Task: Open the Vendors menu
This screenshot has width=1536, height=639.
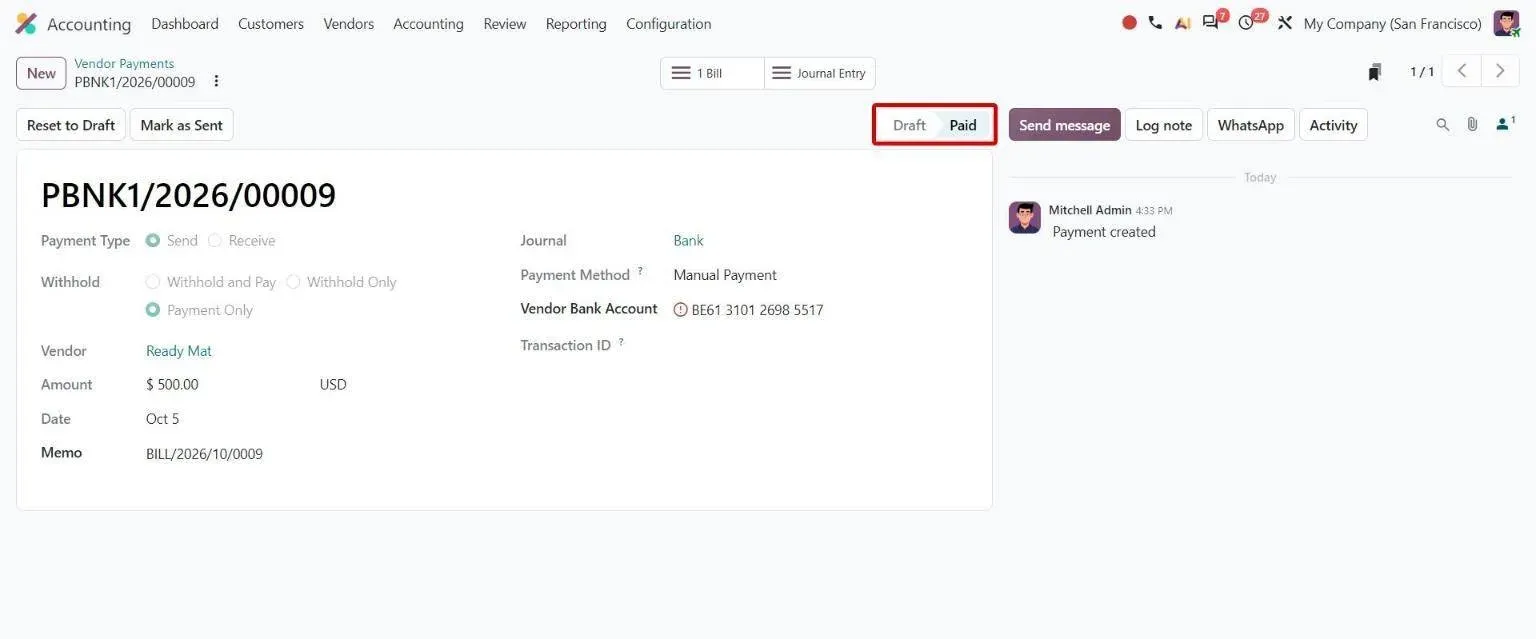Action: [349, 23]
